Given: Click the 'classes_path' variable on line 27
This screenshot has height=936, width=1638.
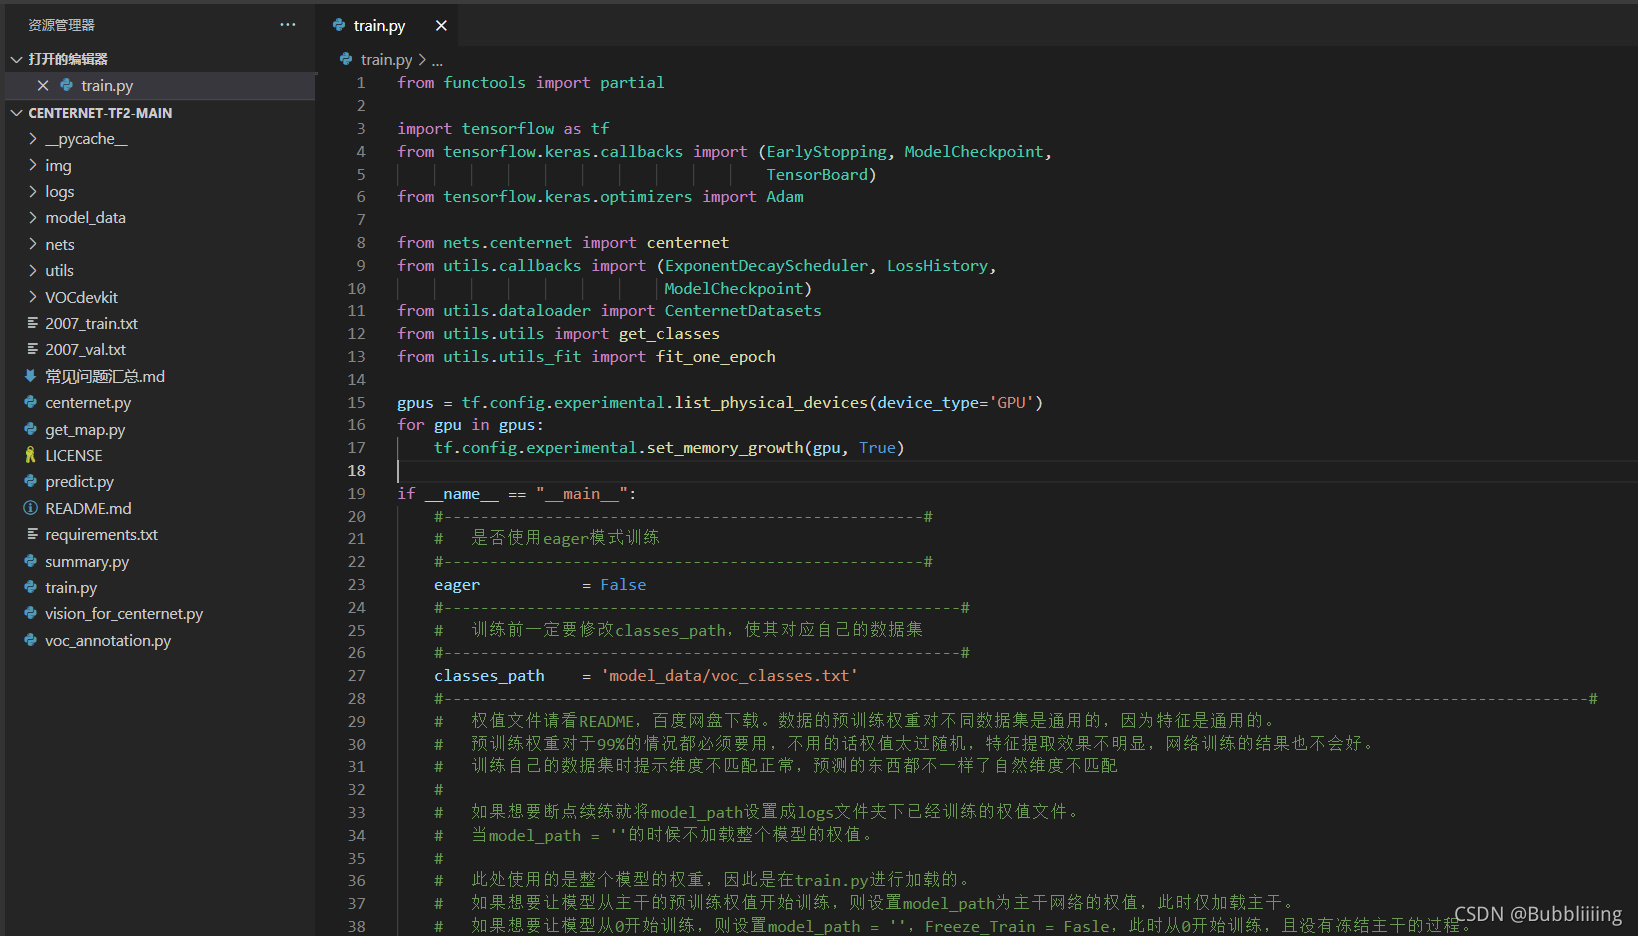Looking at the screenshot, I should 489,676.
